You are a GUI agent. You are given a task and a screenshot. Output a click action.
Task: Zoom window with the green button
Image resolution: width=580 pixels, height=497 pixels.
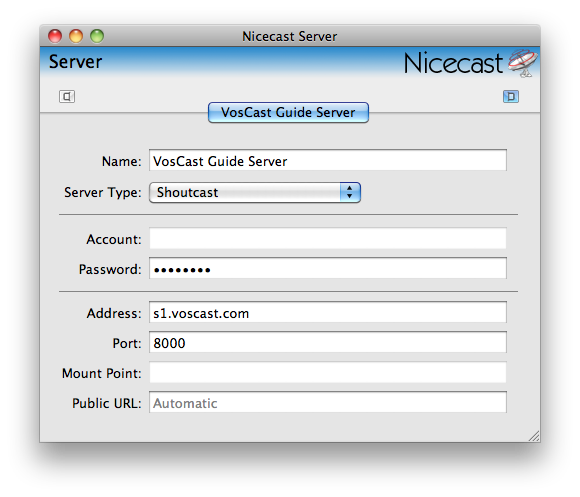coord(97,36)
